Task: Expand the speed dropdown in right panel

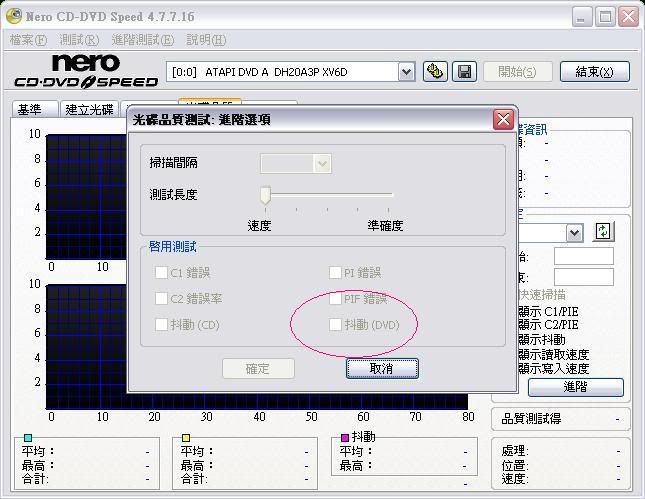Action: coord(574,232)
